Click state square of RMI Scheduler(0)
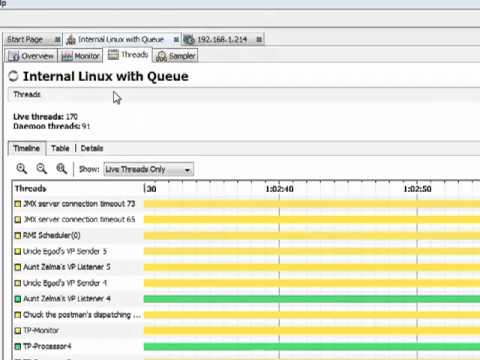480x360 pixels. 18,236
